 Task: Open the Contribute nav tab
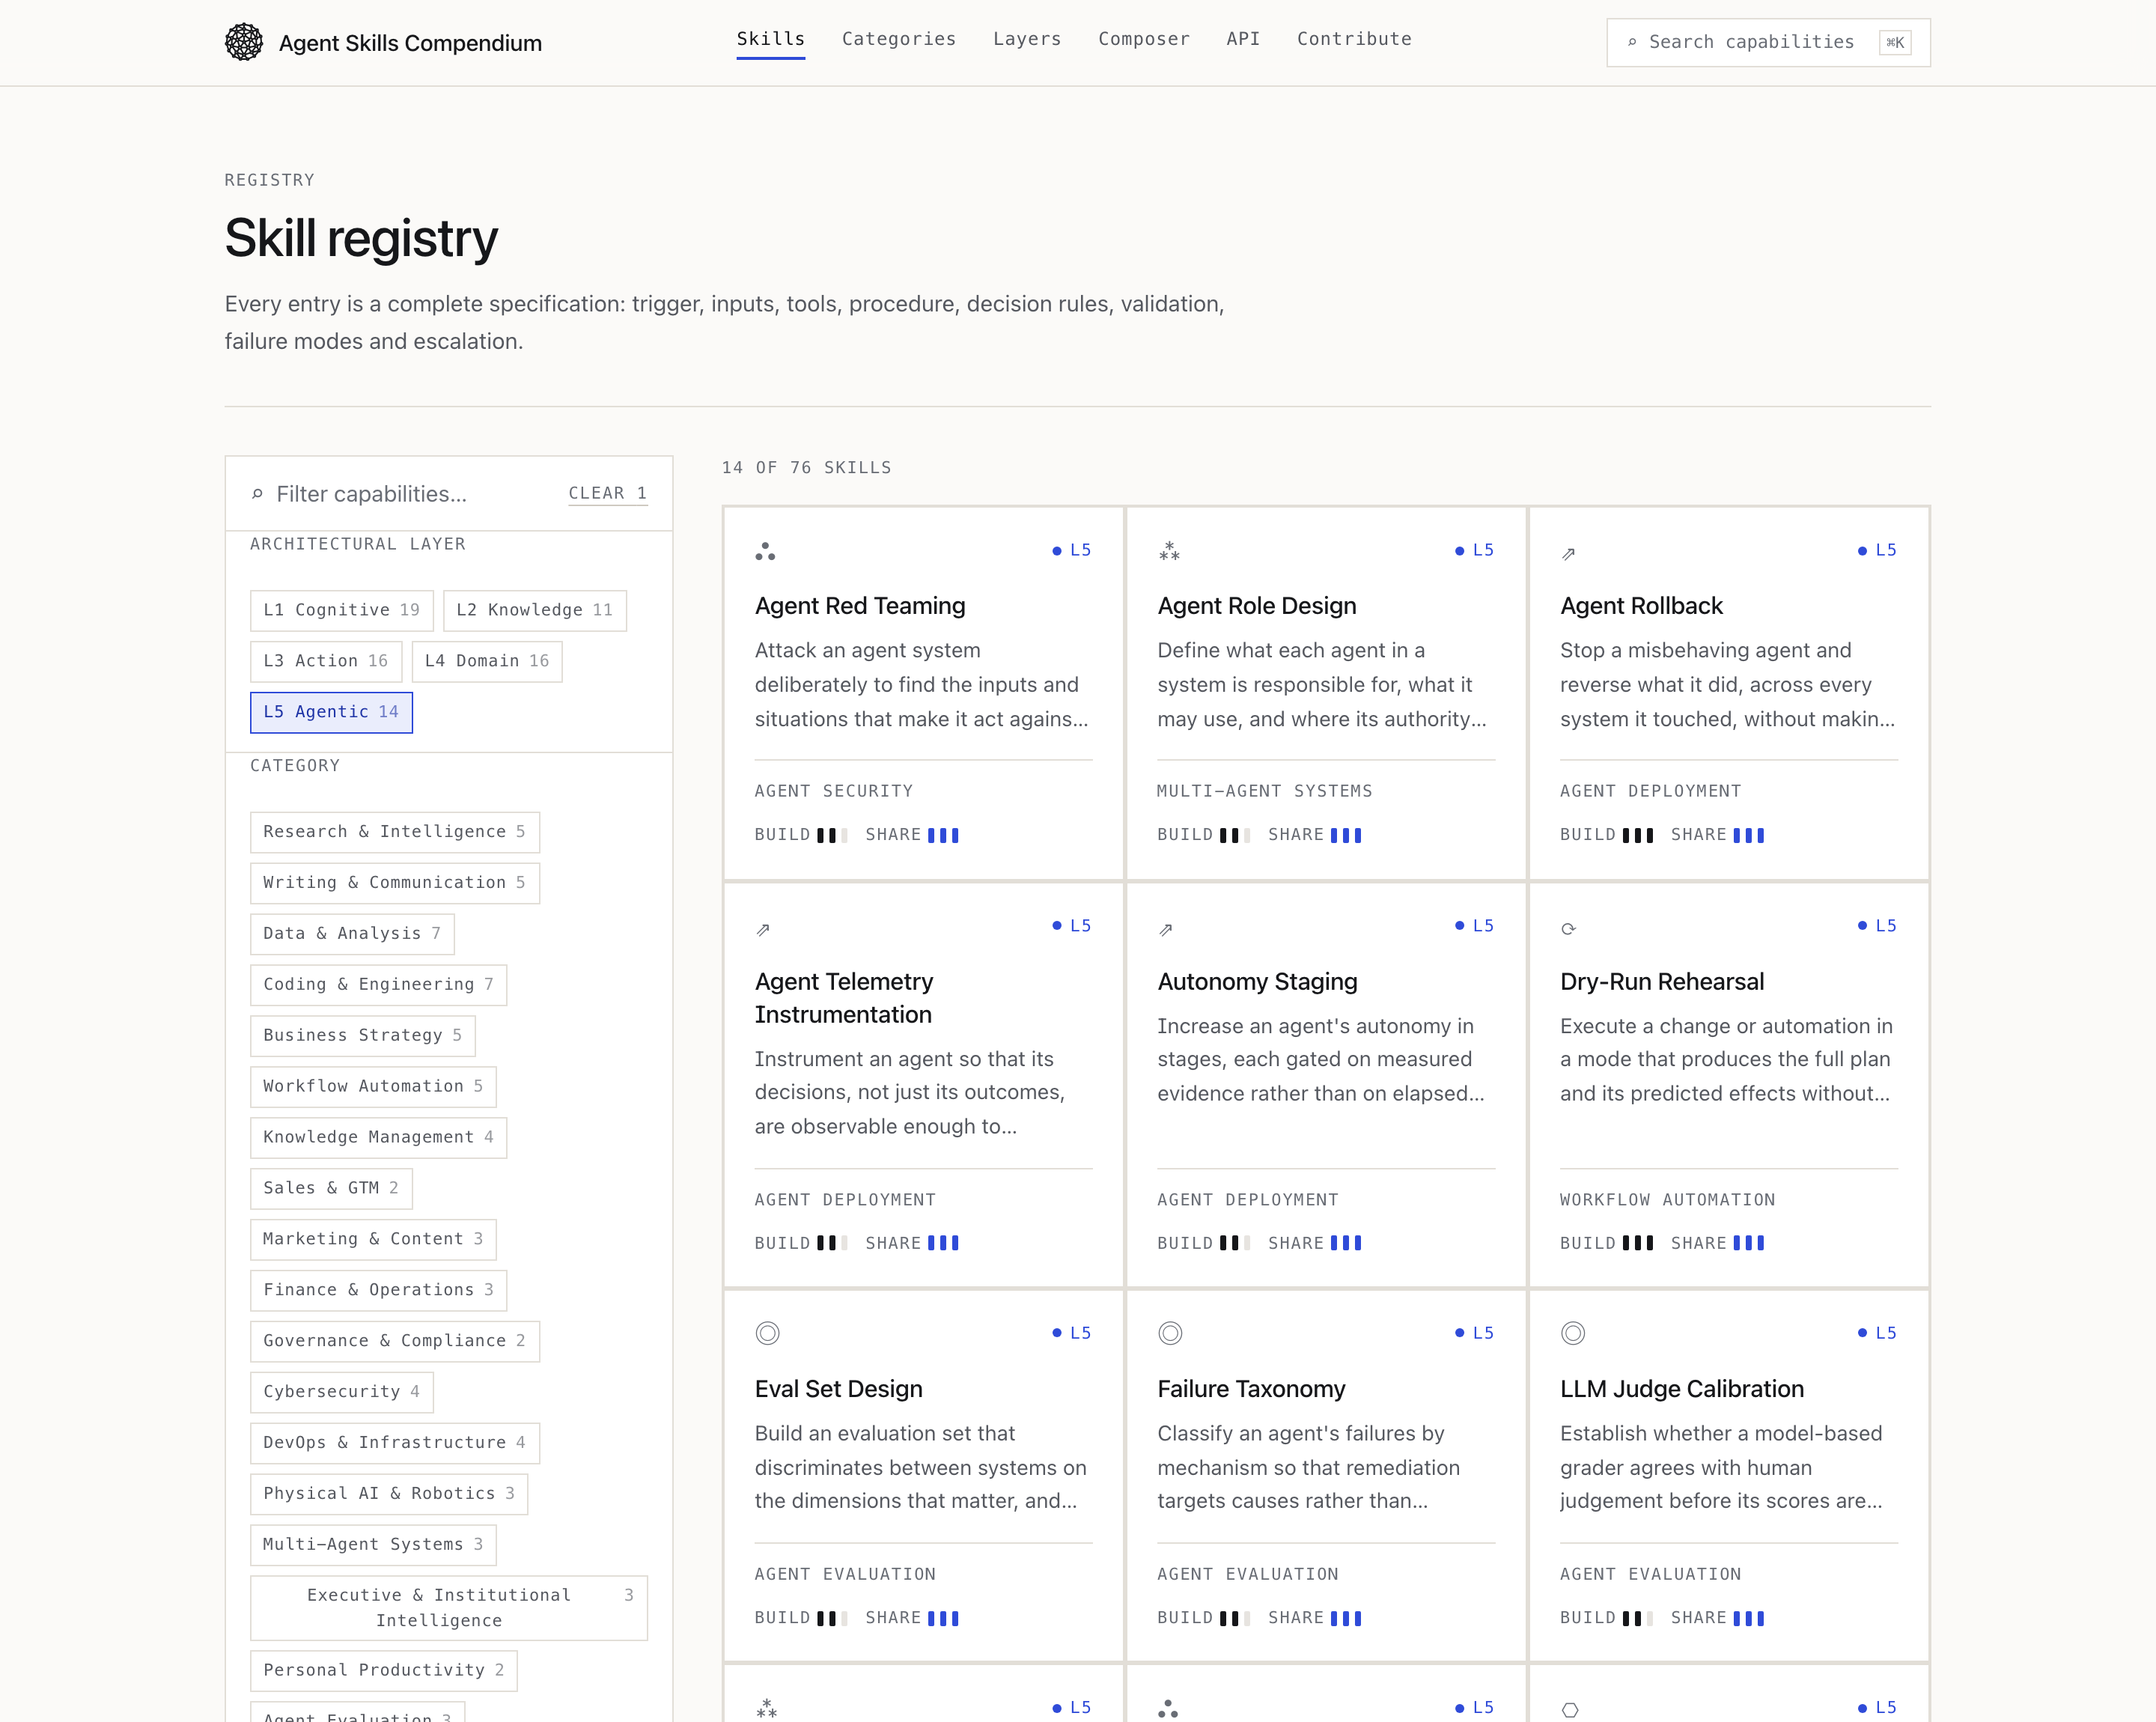click(x=1354, y=39)
